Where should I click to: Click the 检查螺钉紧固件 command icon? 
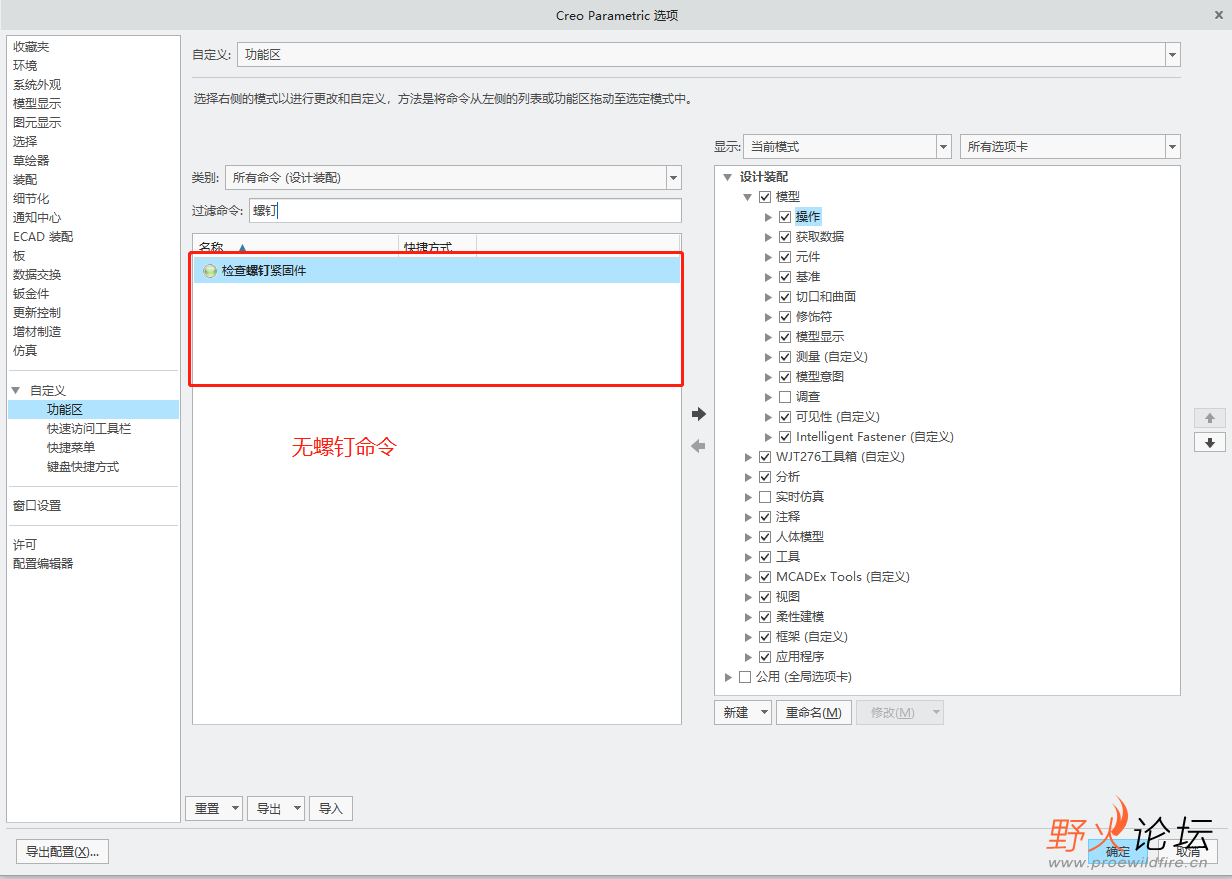click(x=210, y=270)
